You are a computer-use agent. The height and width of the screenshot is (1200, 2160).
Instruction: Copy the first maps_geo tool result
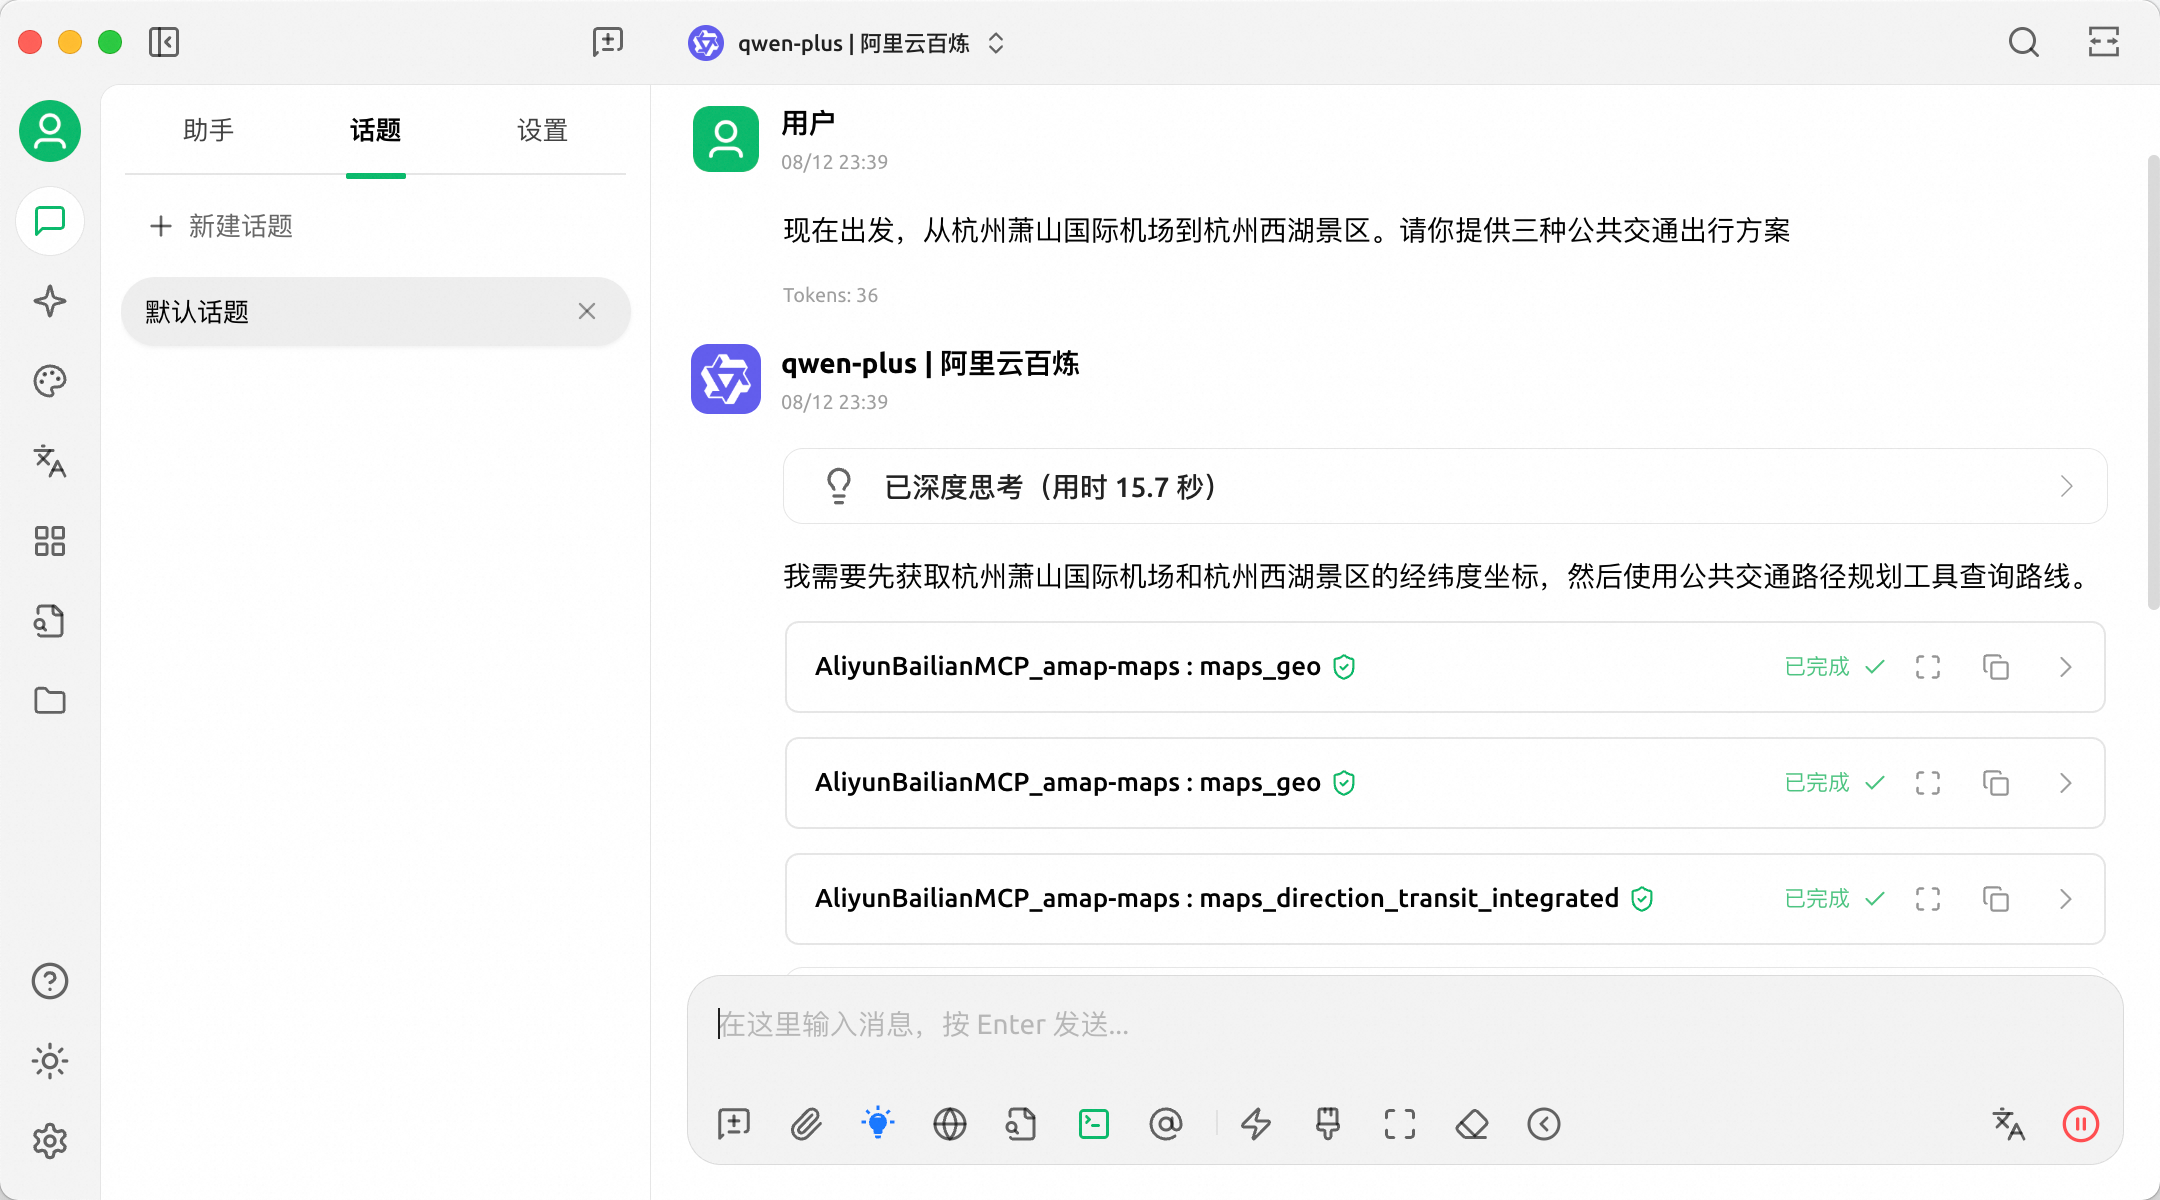(x=1996, y=667)
